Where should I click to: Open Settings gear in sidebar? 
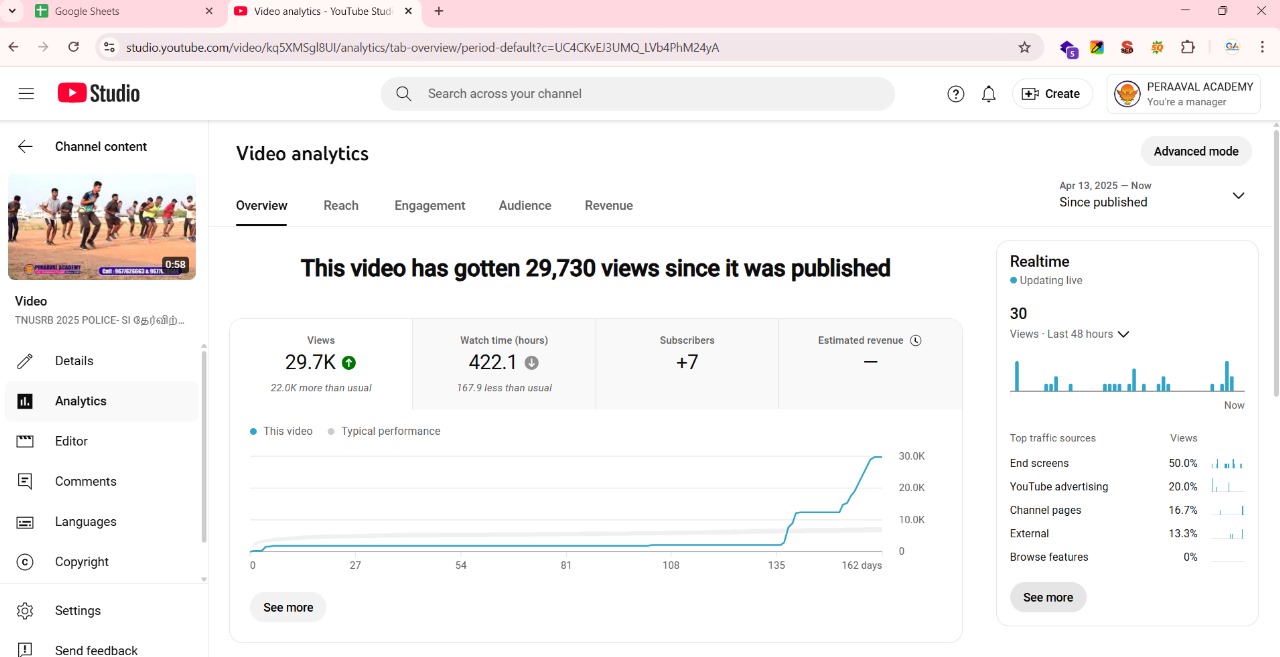pos(25,611)
